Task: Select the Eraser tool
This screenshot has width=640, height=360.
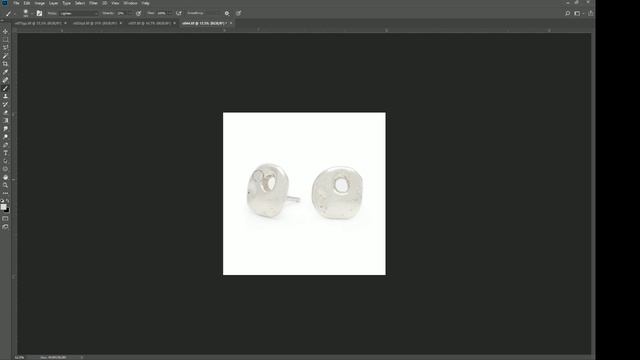Action: [5, 113]
